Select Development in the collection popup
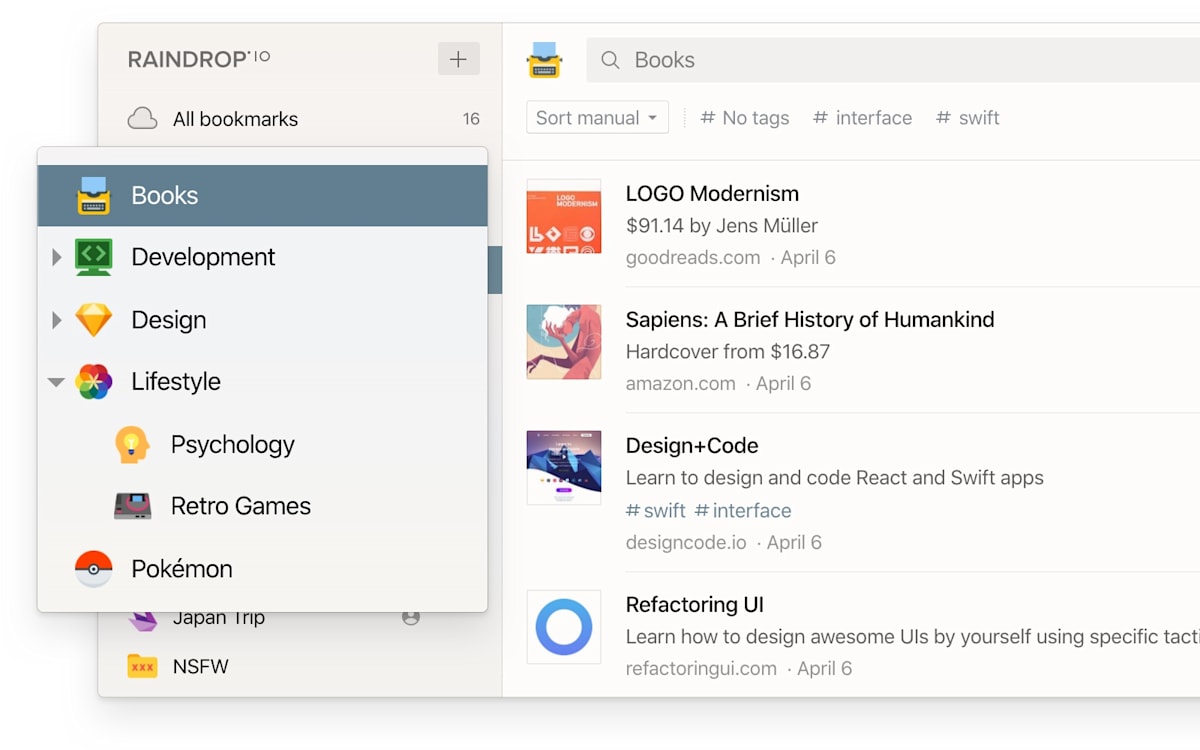This screenshot has height=750, width=1200. click(262, 257)
